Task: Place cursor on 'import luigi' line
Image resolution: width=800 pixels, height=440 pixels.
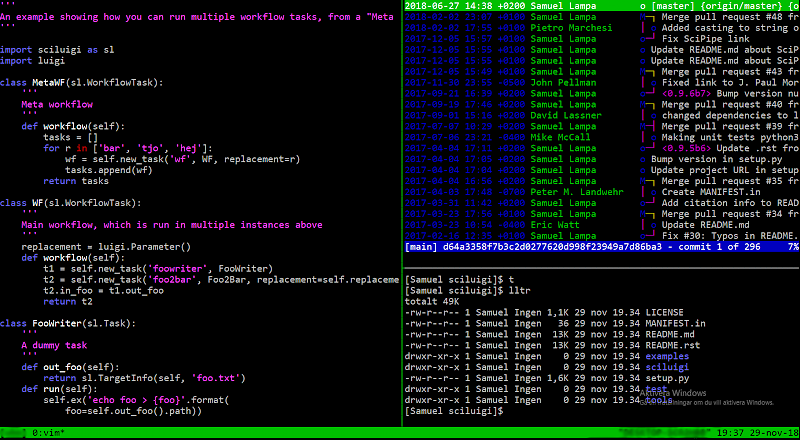Action: click(33, 61)
